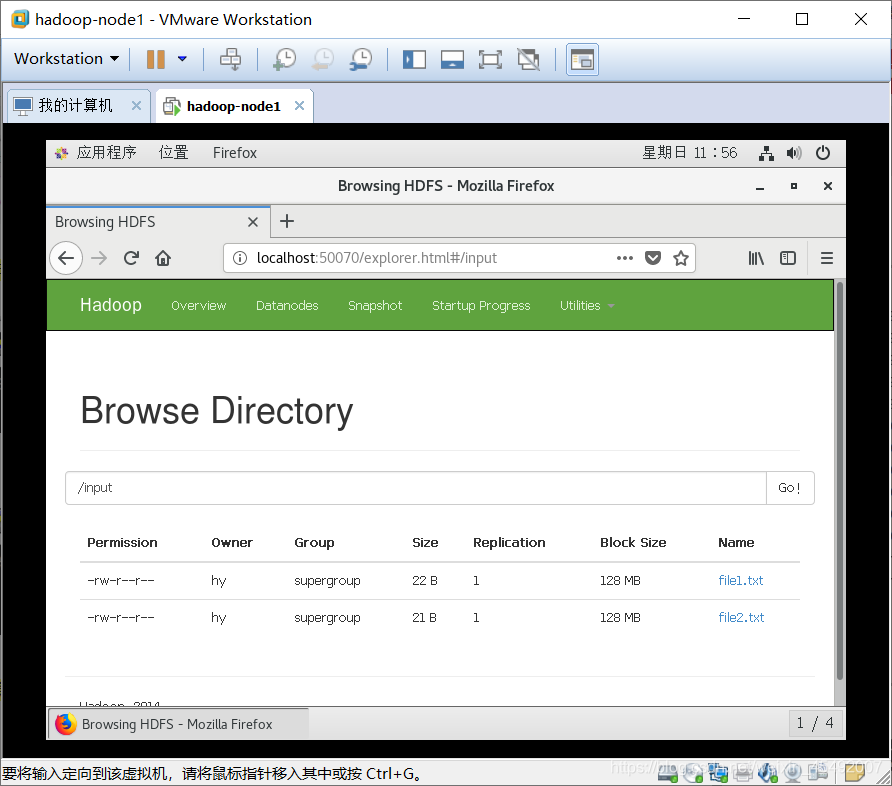Open the Firefox hamburger menu
This screenshot has height=786, width=892.
coord(827,258)
